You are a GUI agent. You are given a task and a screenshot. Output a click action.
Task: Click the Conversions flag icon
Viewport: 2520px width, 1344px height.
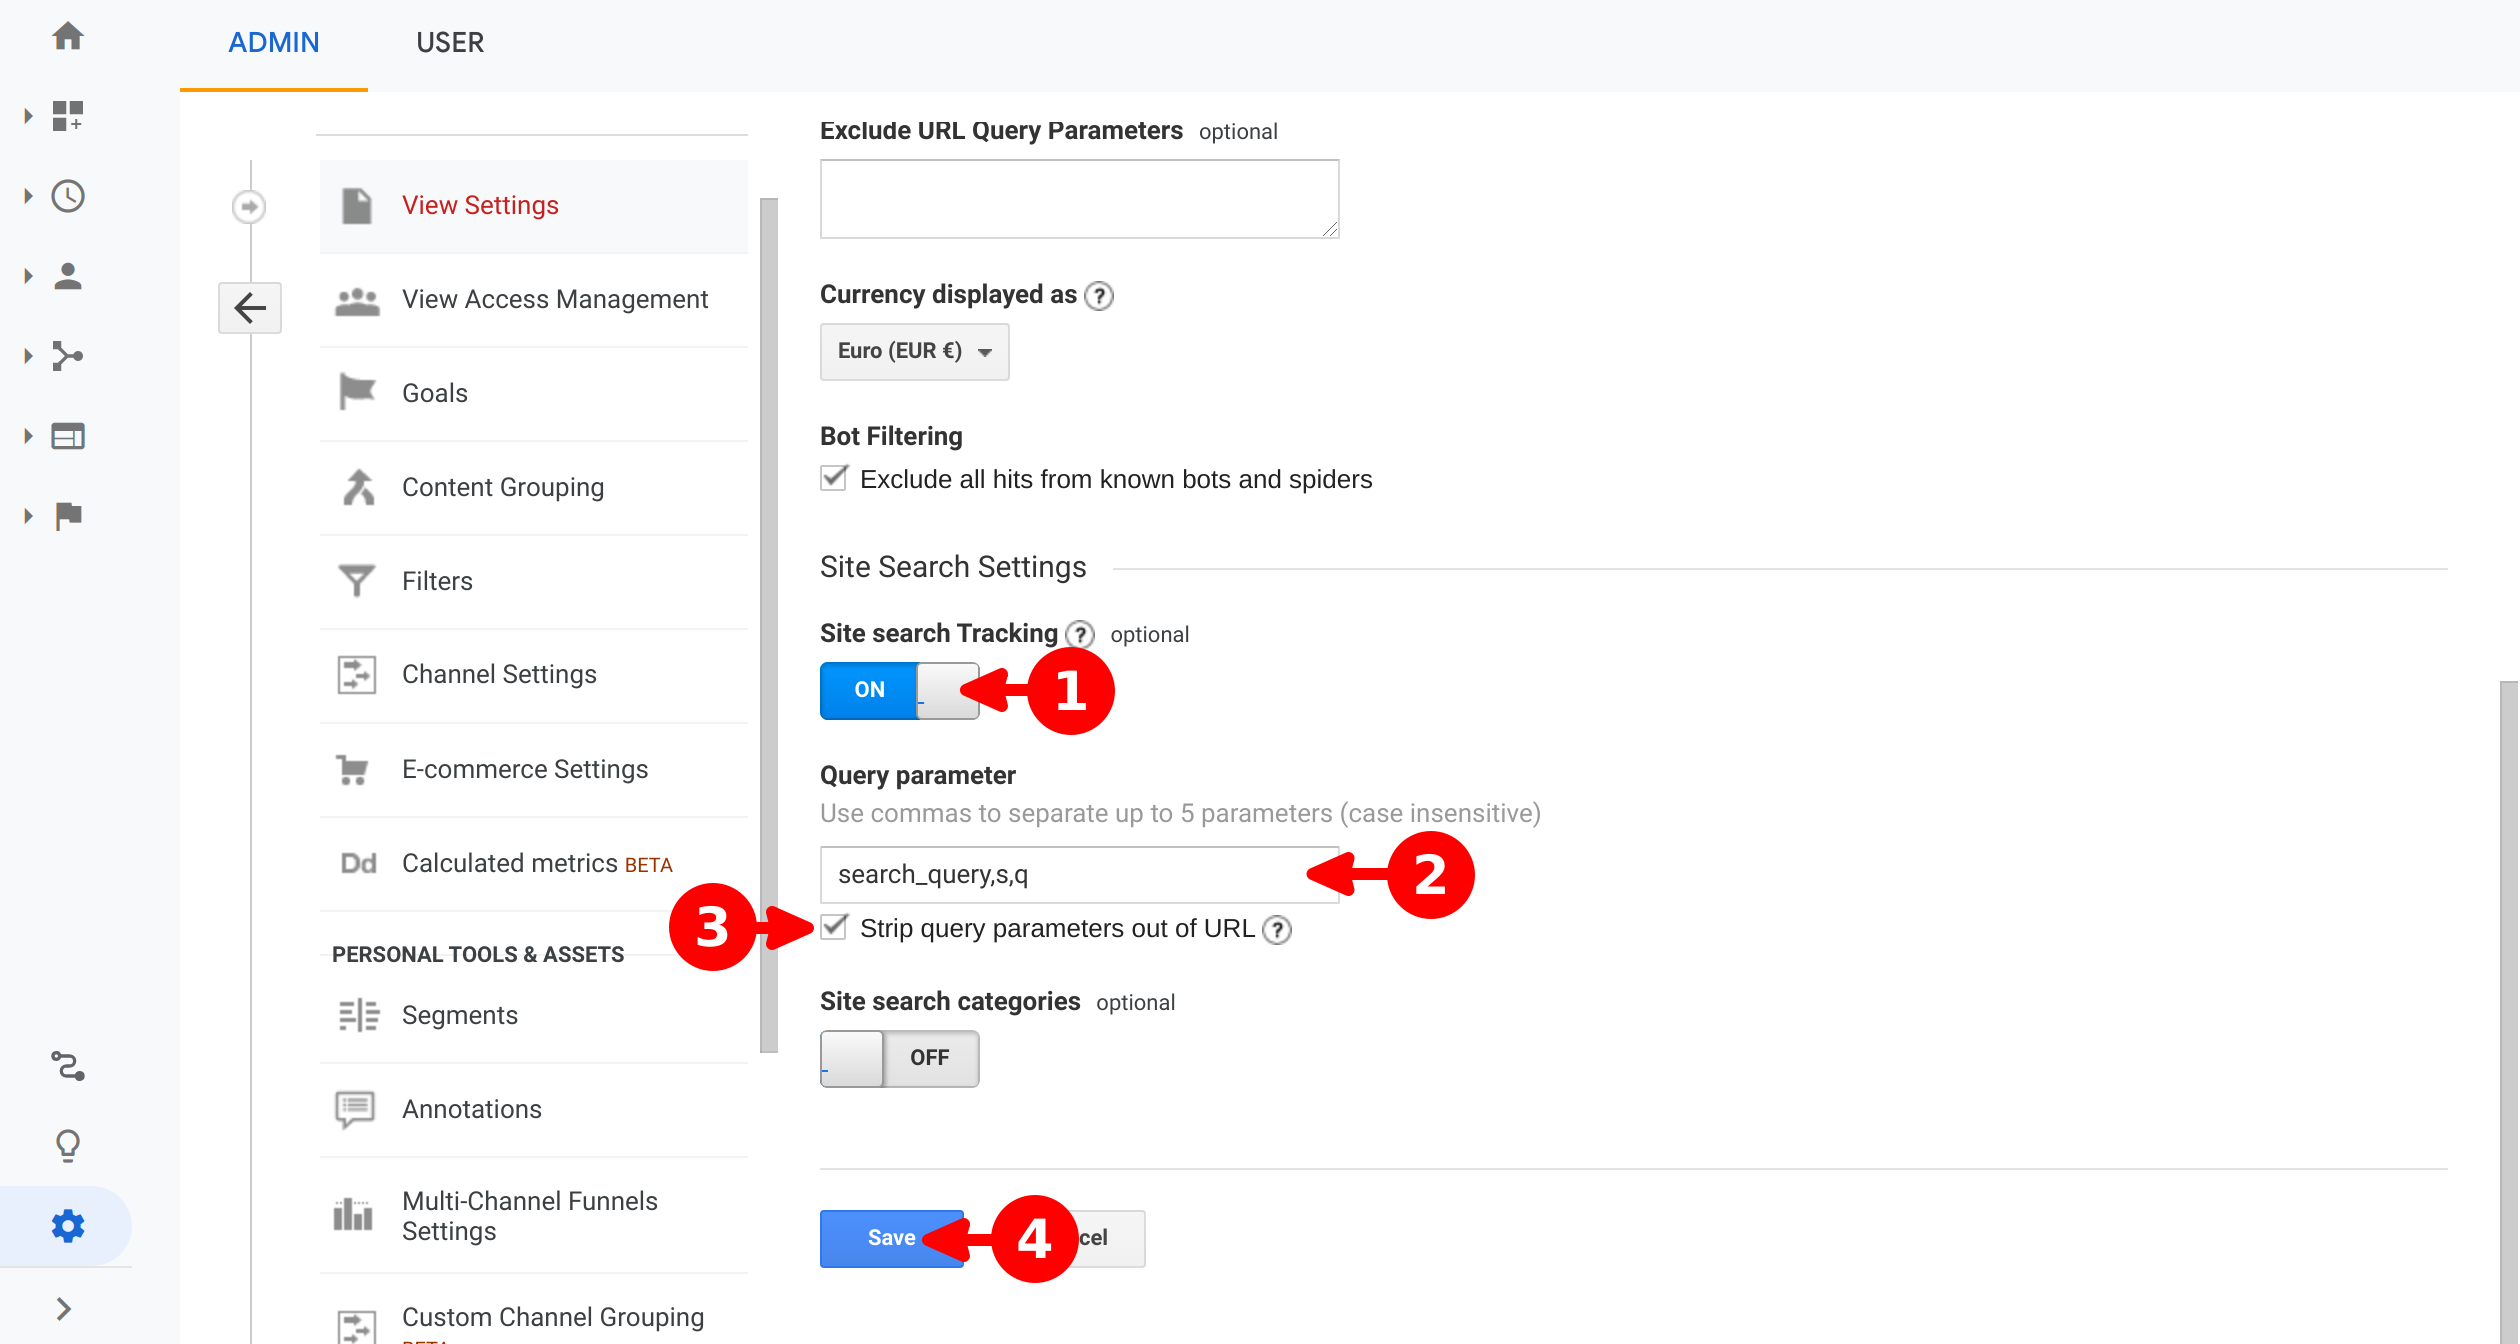click(x=68, y=516)
